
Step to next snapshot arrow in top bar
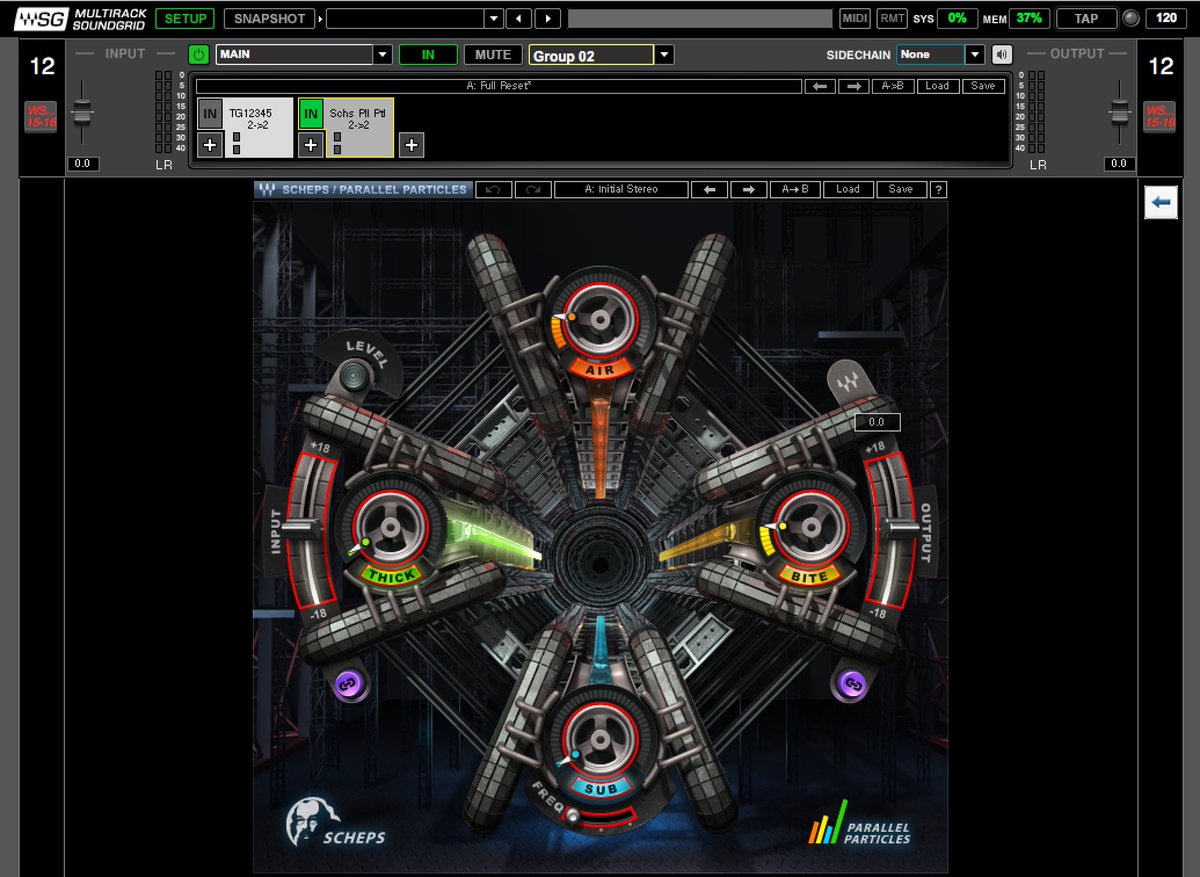pos(547,18)
